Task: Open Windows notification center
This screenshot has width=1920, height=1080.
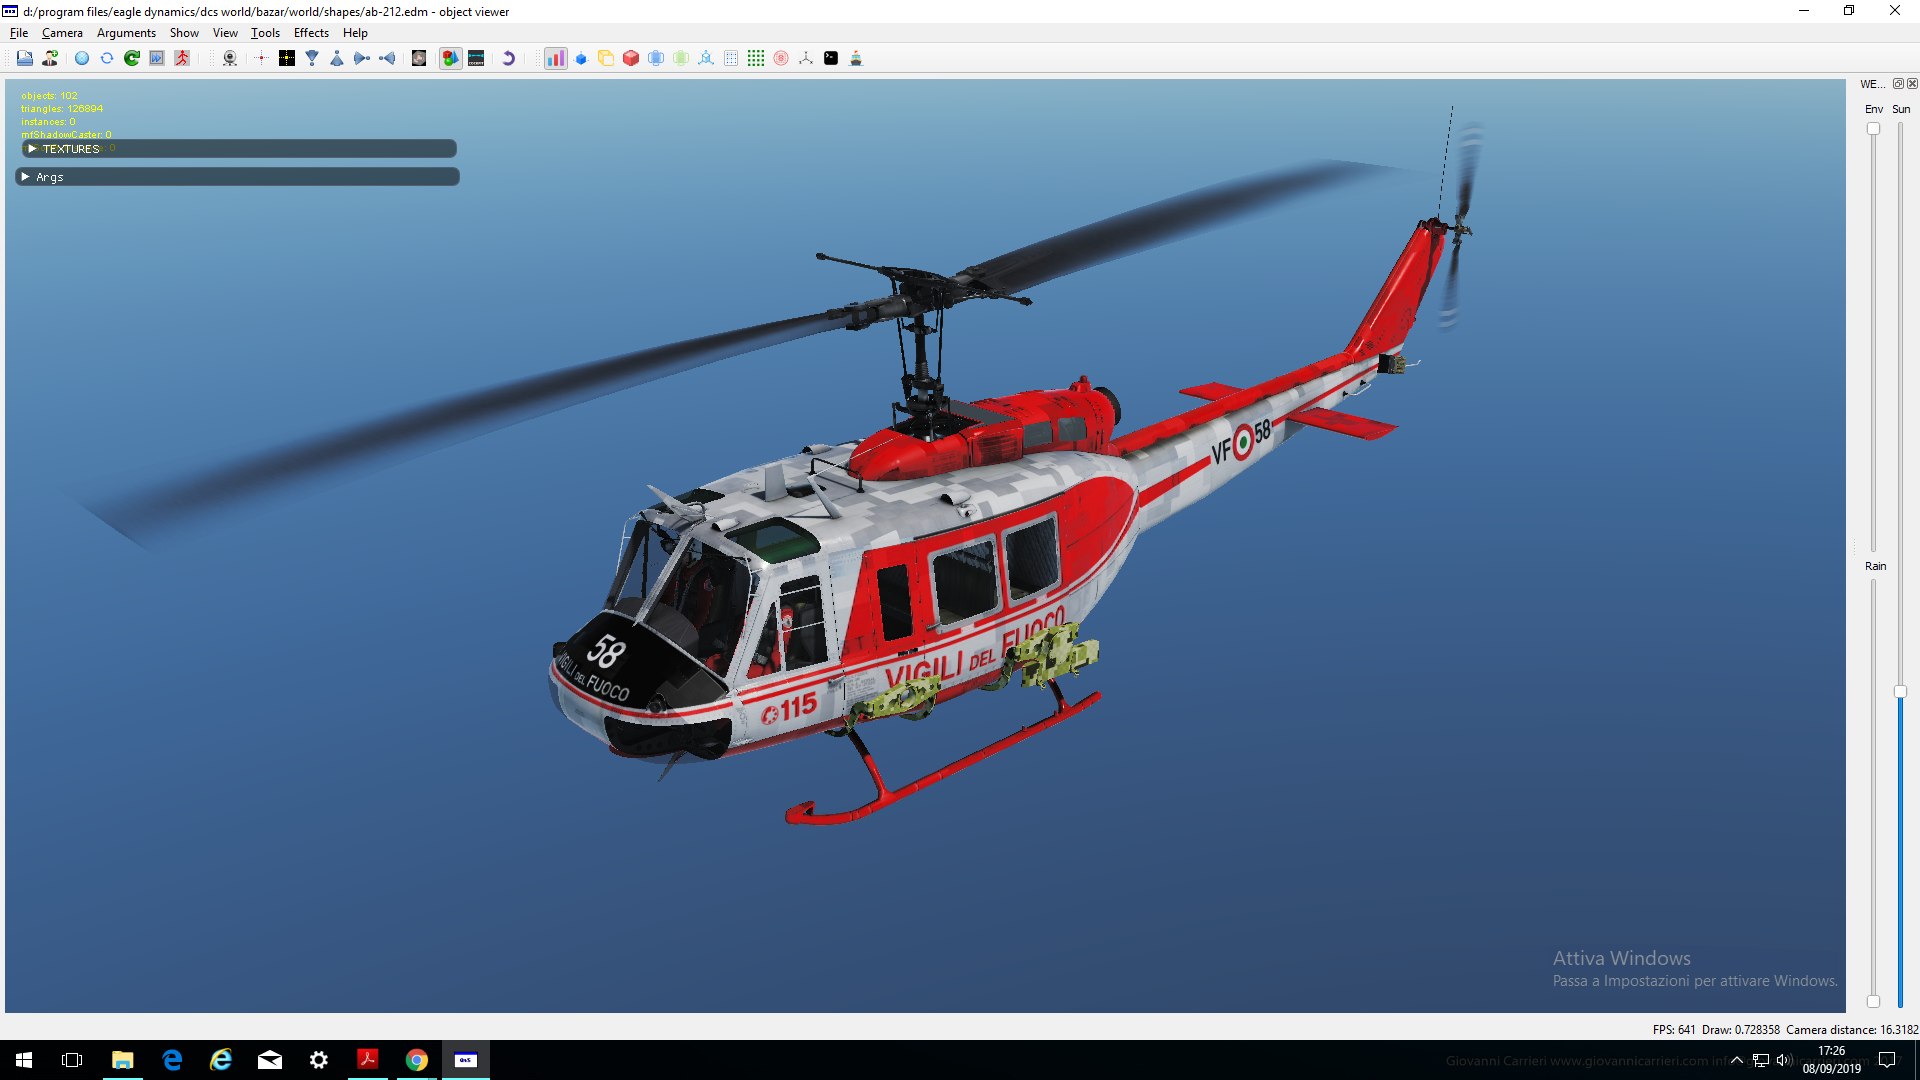Action: (x=1887, y=1060)
